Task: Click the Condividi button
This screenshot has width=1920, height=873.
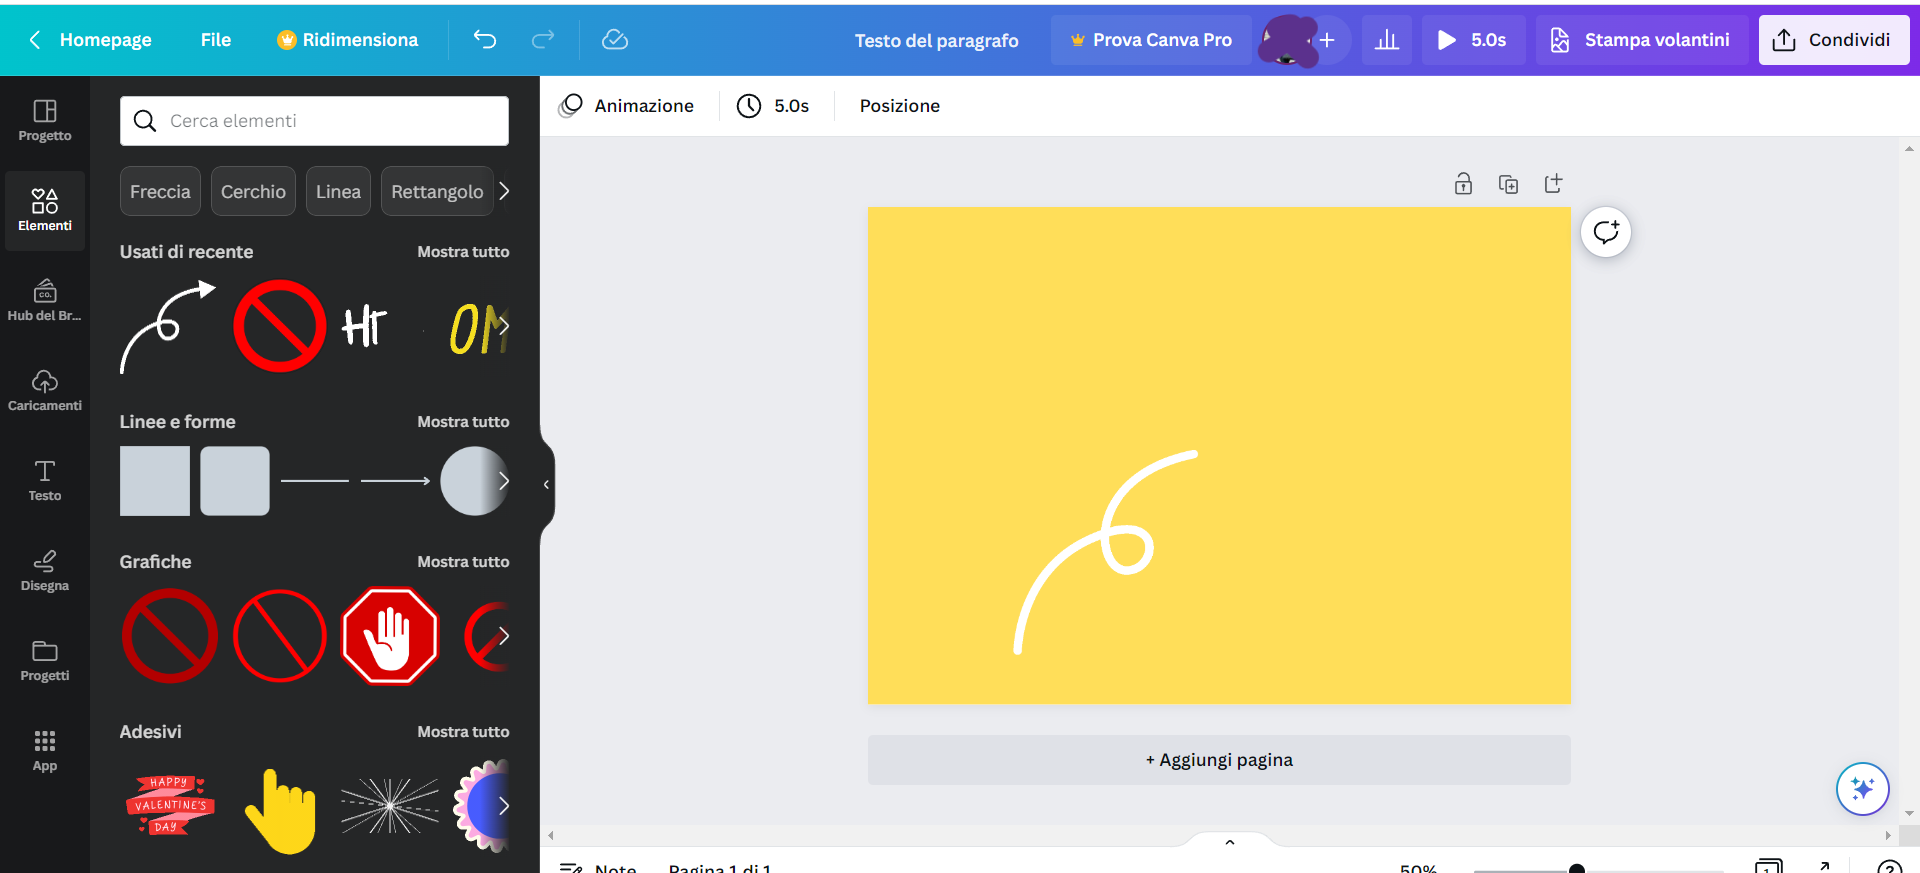Action: coord(1834,40)
